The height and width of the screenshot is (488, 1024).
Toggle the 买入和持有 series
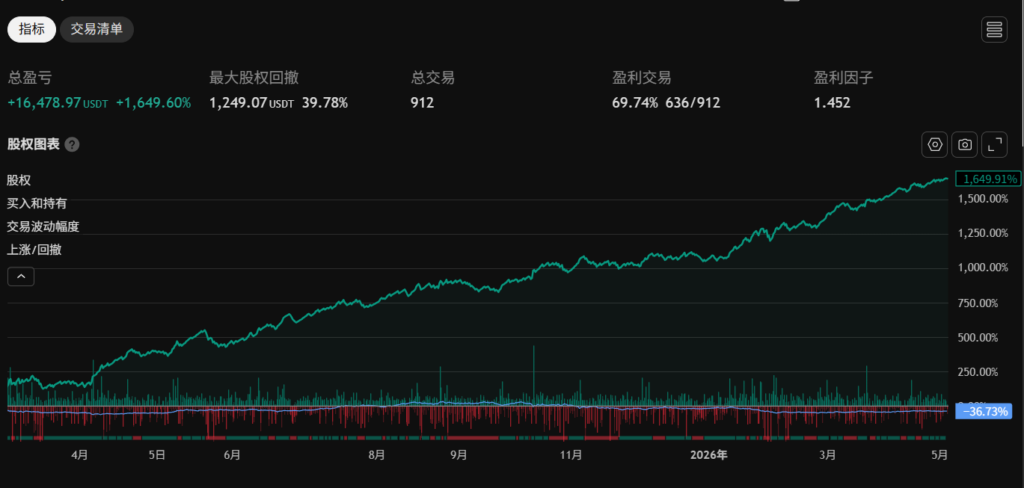coord(37,203)
